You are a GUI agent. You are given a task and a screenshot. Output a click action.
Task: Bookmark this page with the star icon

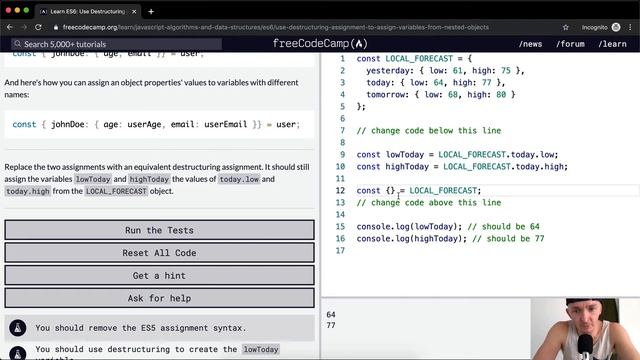coord(565,27)
